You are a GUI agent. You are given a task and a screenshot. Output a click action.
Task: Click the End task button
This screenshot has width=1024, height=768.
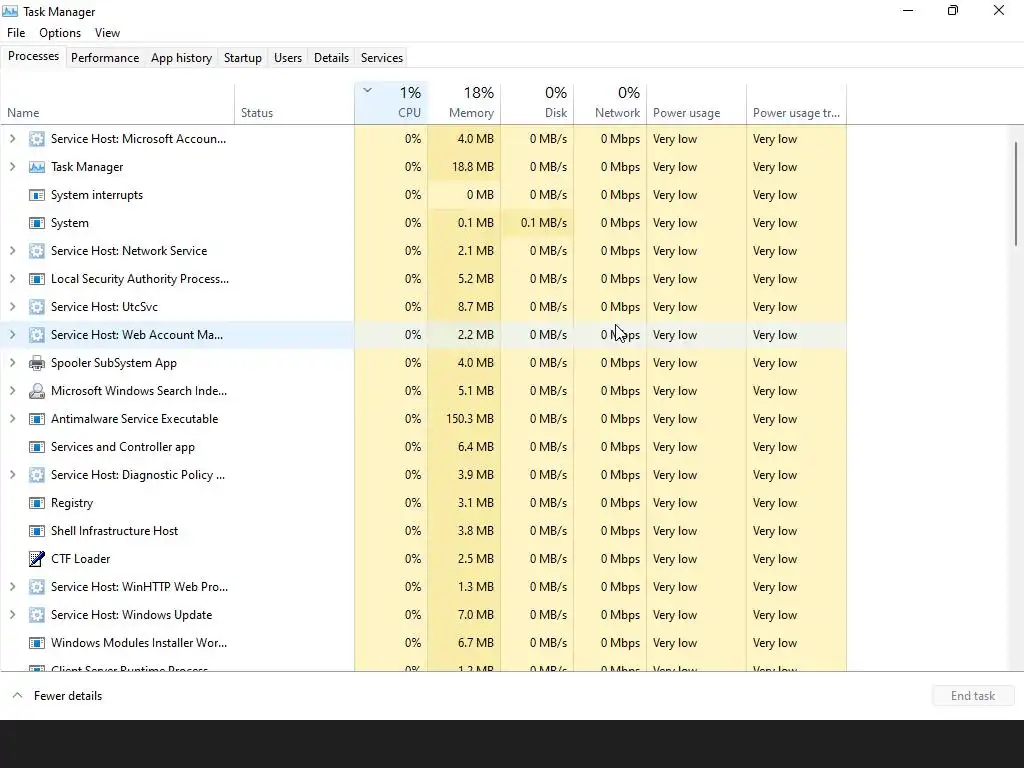[973, 696]
